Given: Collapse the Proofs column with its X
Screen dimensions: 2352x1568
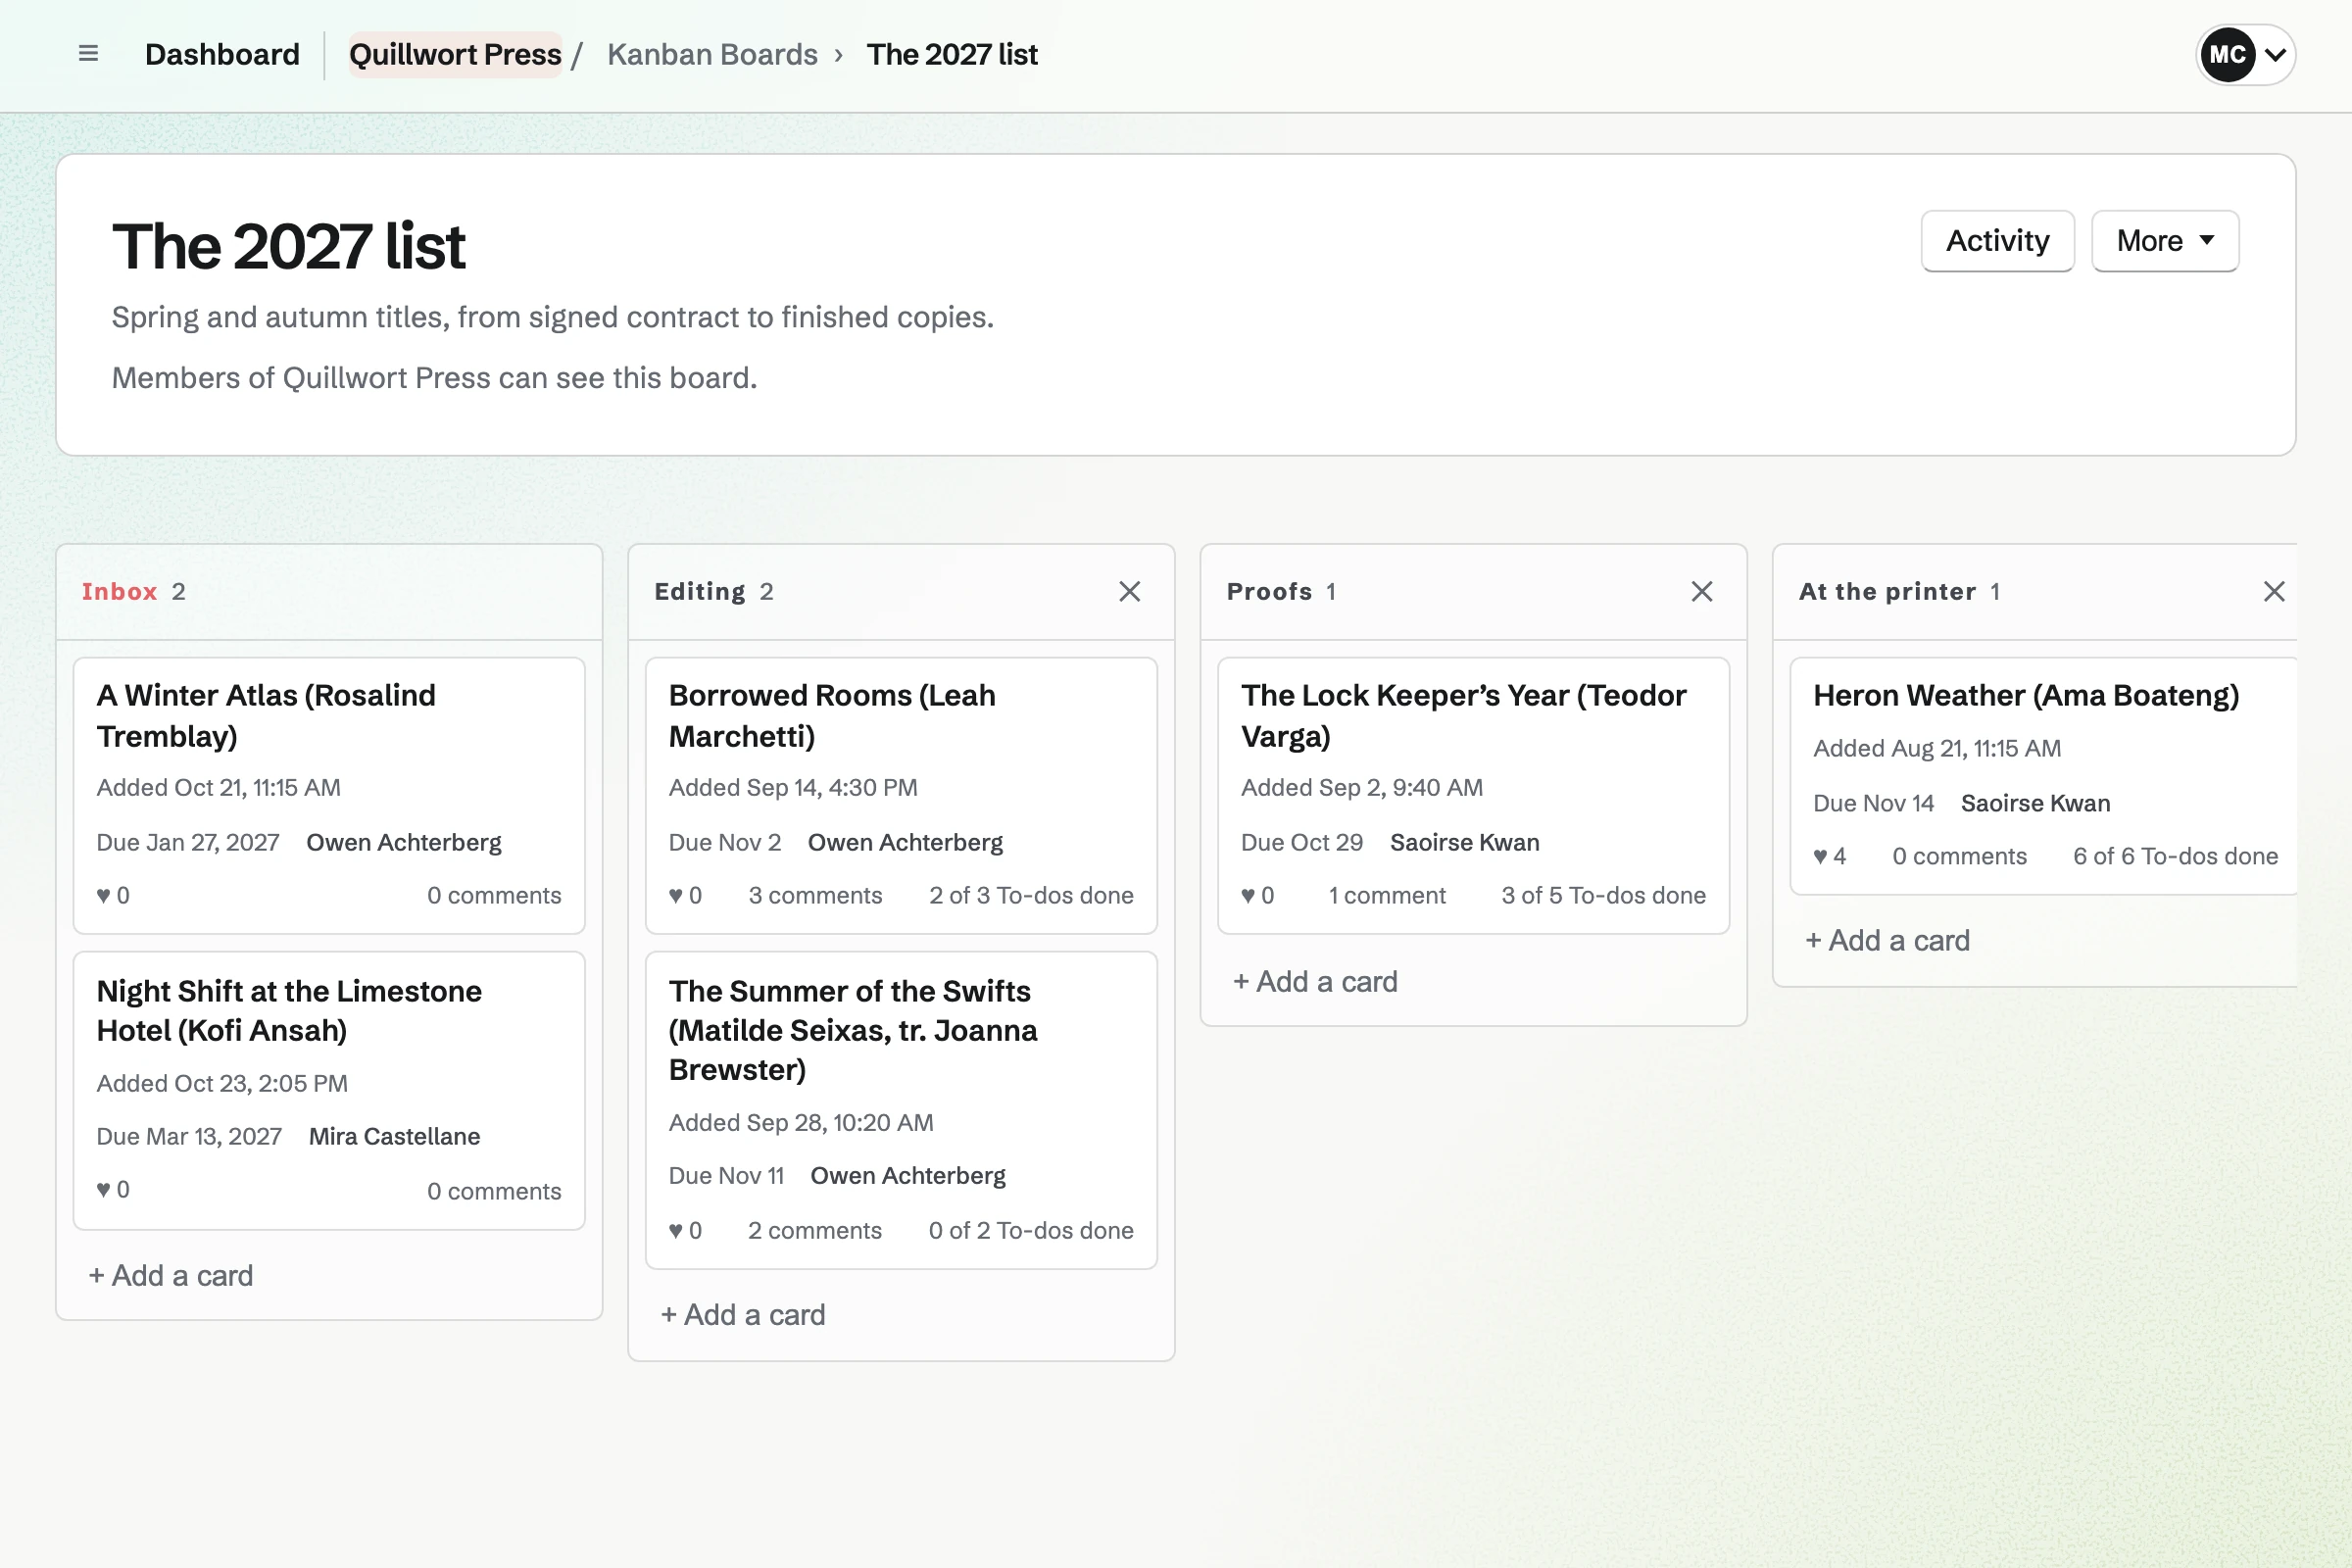Looking at the screenshot, I should (1701, 591).
